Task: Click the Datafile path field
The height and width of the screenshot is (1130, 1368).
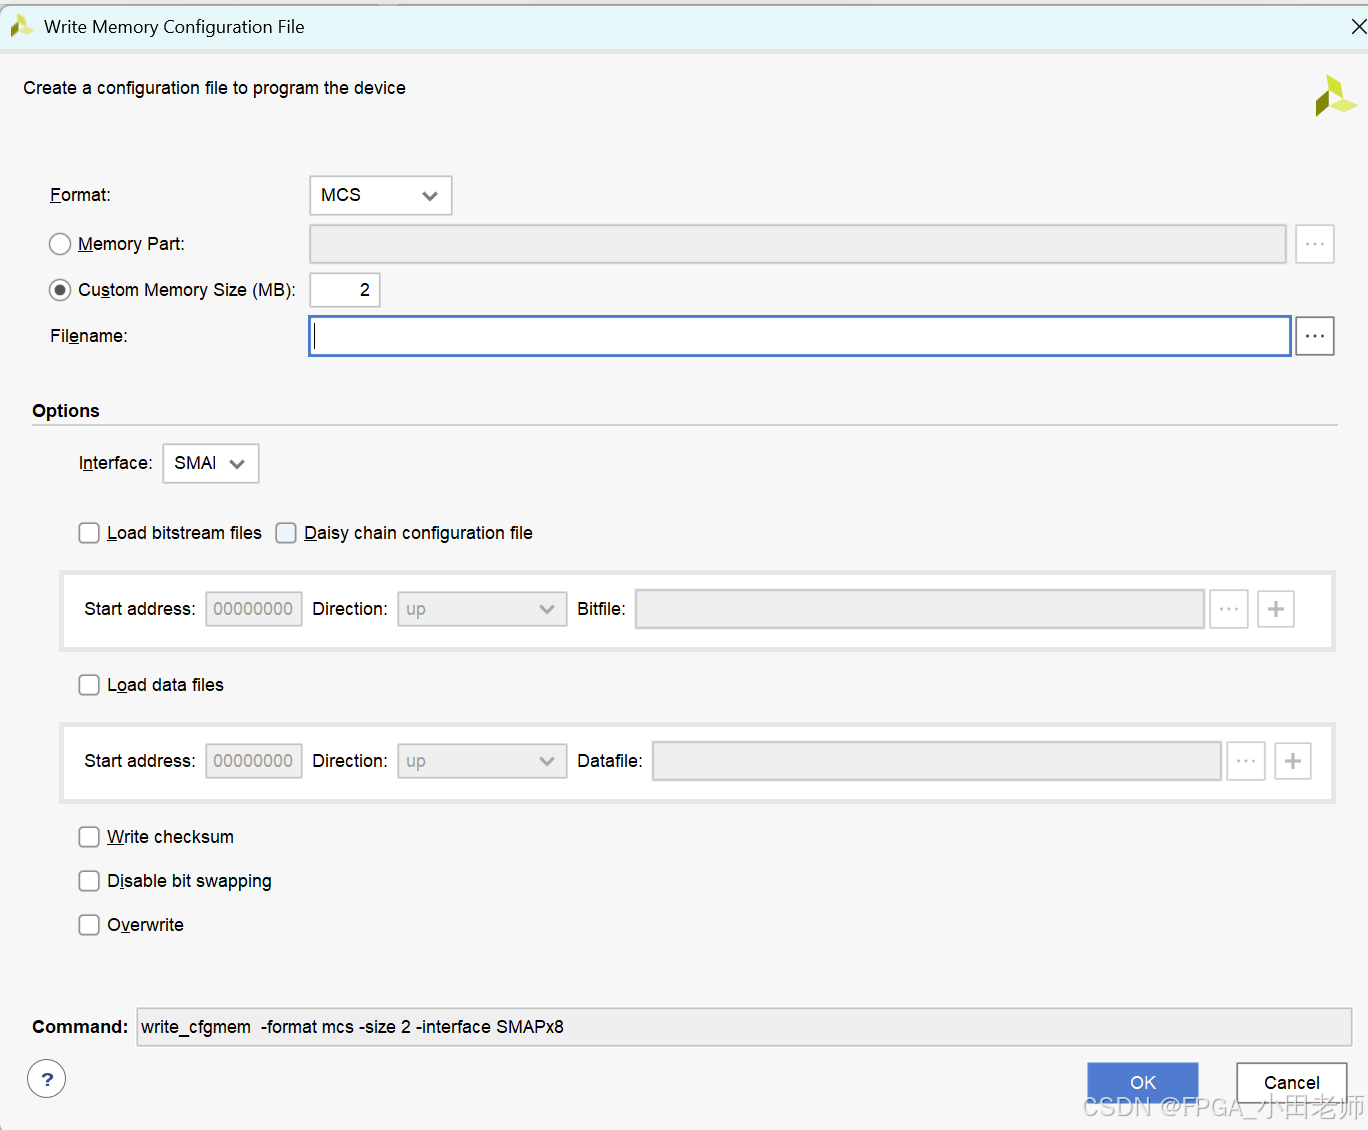Action: [937, 761]
